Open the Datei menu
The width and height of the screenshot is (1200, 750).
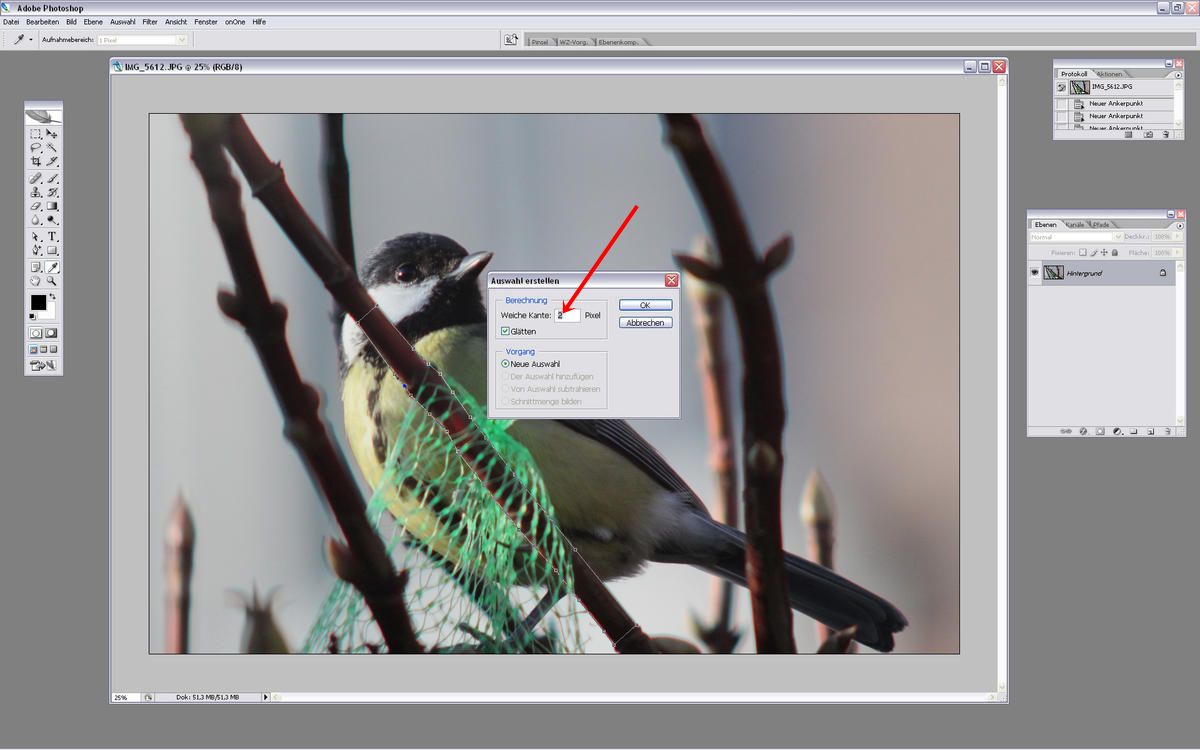11,21
